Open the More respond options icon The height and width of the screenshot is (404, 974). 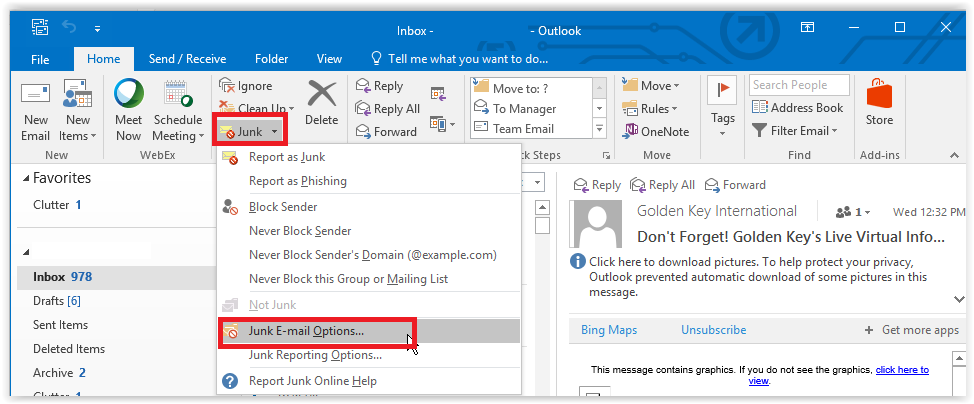pyautogui.click(x=442, y=124)
